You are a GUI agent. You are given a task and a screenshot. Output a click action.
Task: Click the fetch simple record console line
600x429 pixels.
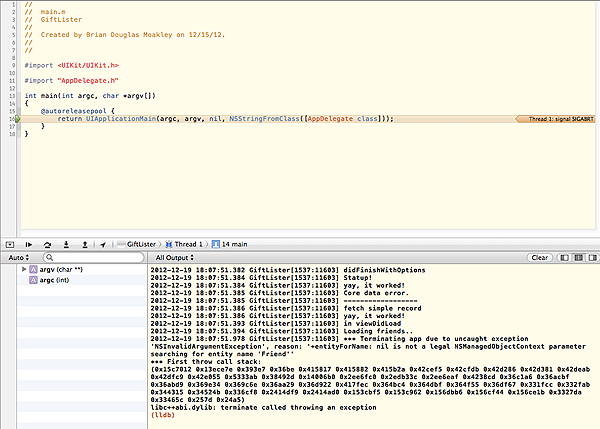(286, 308)
